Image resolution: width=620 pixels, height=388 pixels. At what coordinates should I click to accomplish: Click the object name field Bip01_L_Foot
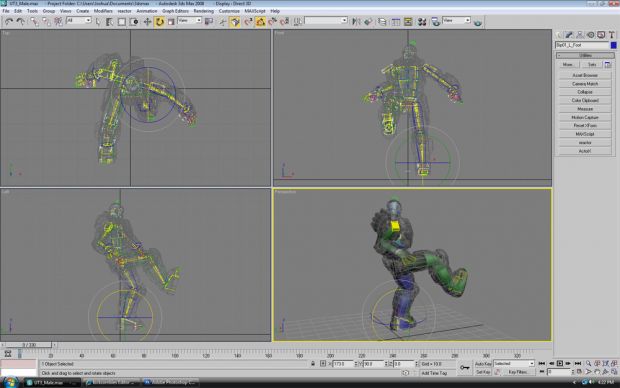tap(582, 45)
